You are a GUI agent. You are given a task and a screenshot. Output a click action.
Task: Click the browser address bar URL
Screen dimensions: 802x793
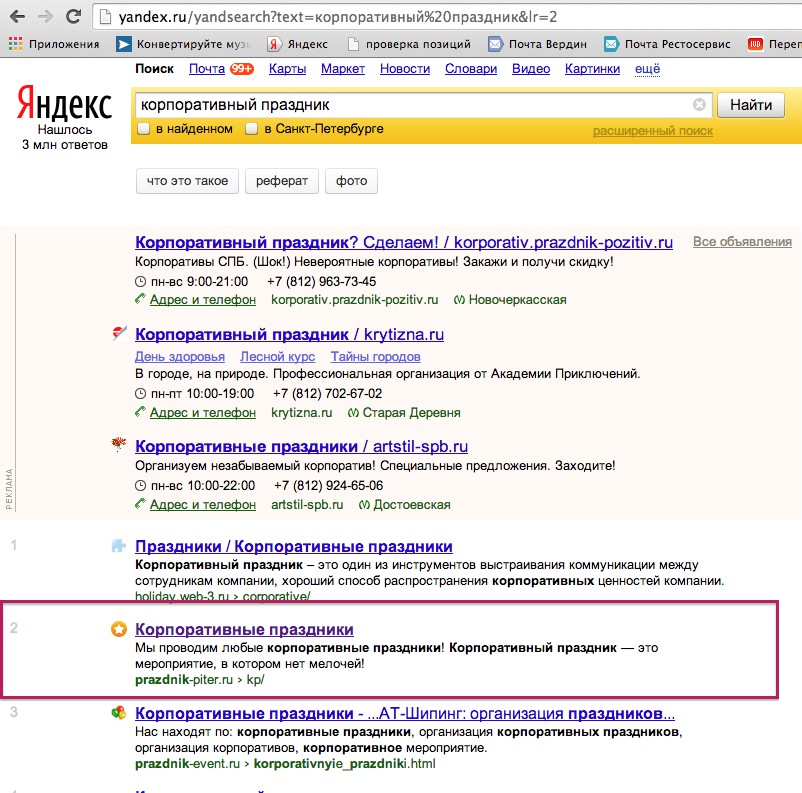click(338, 17)
